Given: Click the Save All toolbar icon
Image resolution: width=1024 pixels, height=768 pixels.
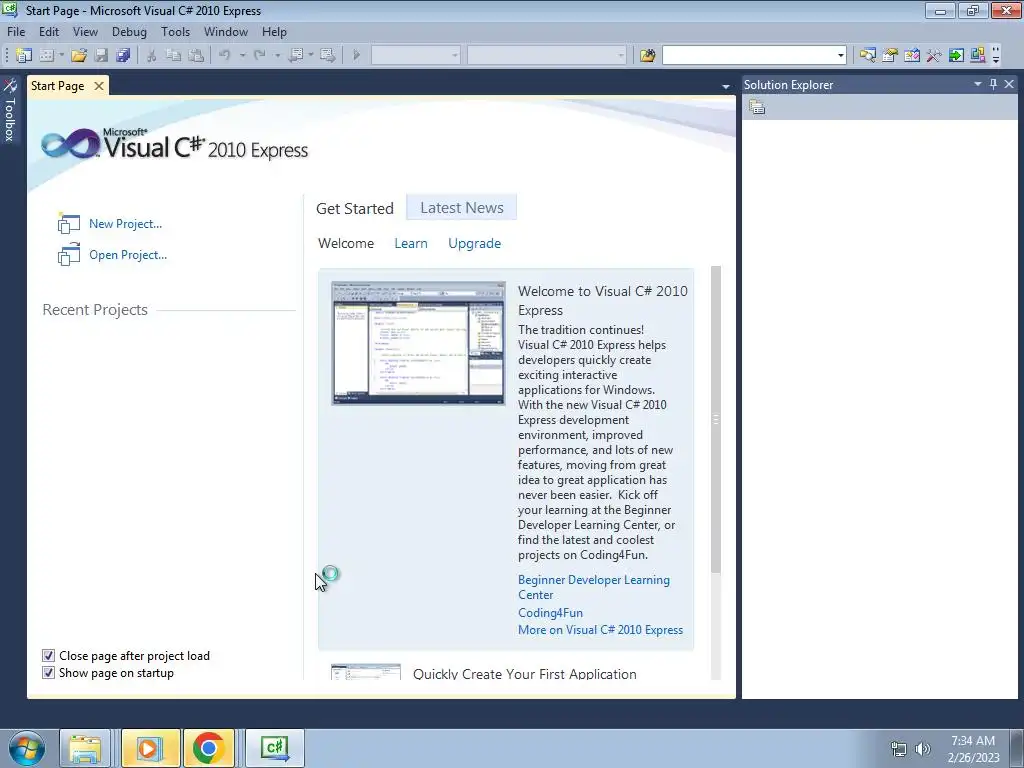Looking at the screenshot, I should click(x=123, y=56).
